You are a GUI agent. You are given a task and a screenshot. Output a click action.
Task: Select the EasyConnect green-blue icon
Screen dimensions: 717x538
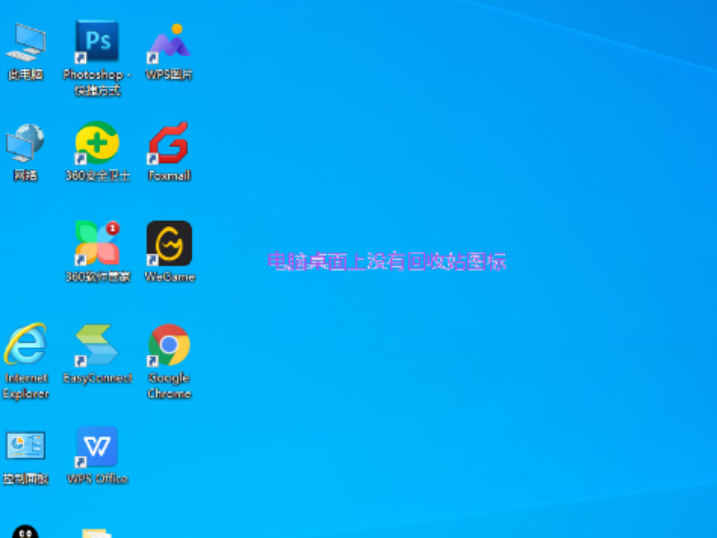(x=97, y=345)
